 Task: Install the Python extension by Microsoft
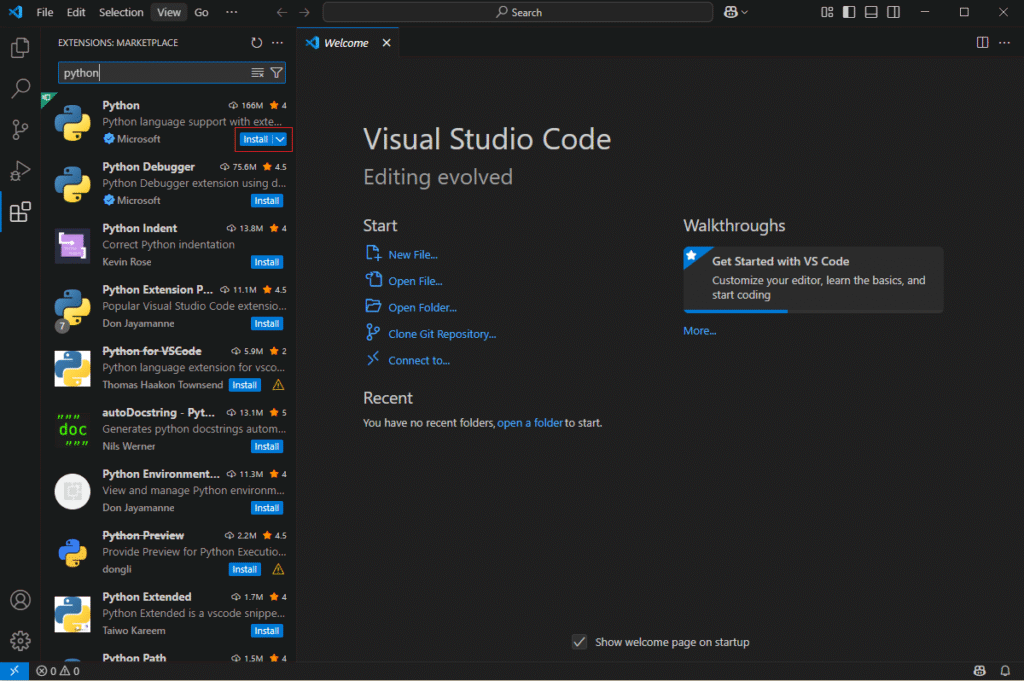point(255,139)
